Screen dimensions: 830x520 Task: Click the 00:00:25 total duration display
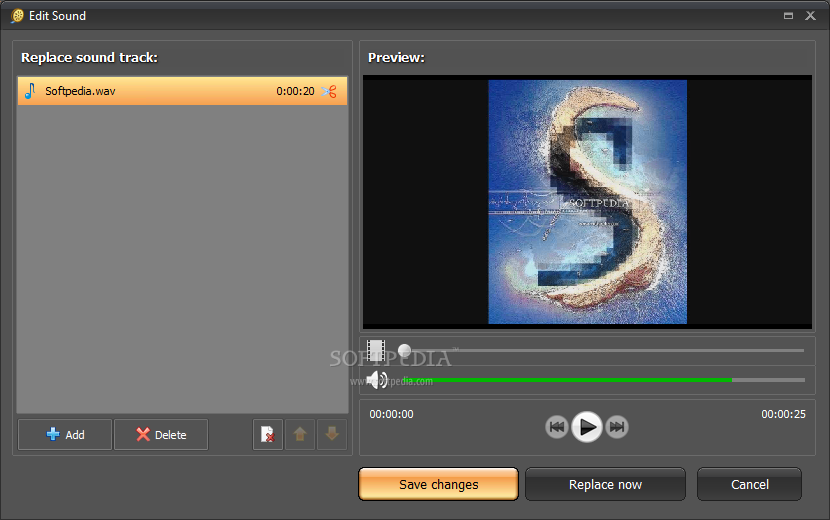coord(783,414)
